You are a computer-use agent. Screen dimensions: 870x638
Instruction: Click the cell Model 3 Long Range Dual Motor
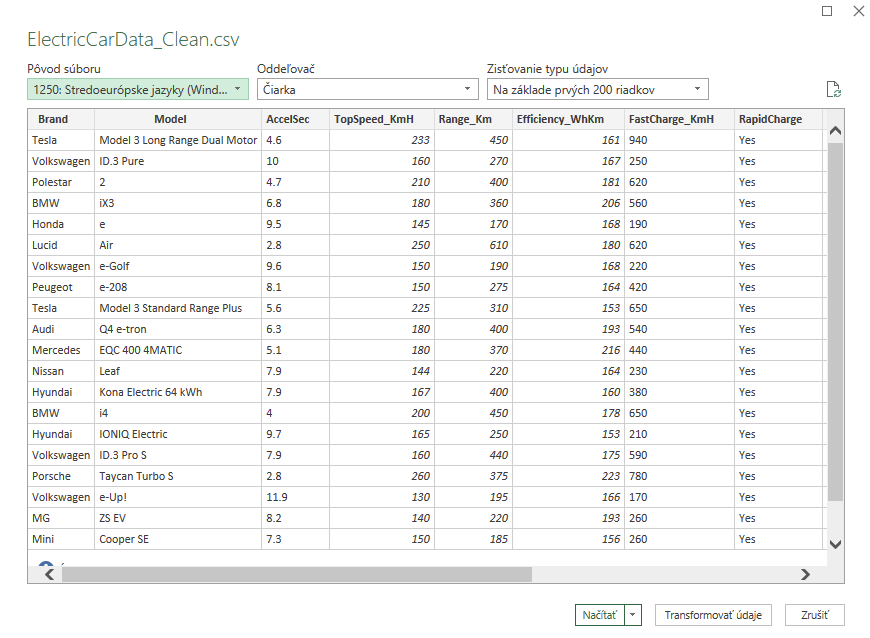coord(178,140)
